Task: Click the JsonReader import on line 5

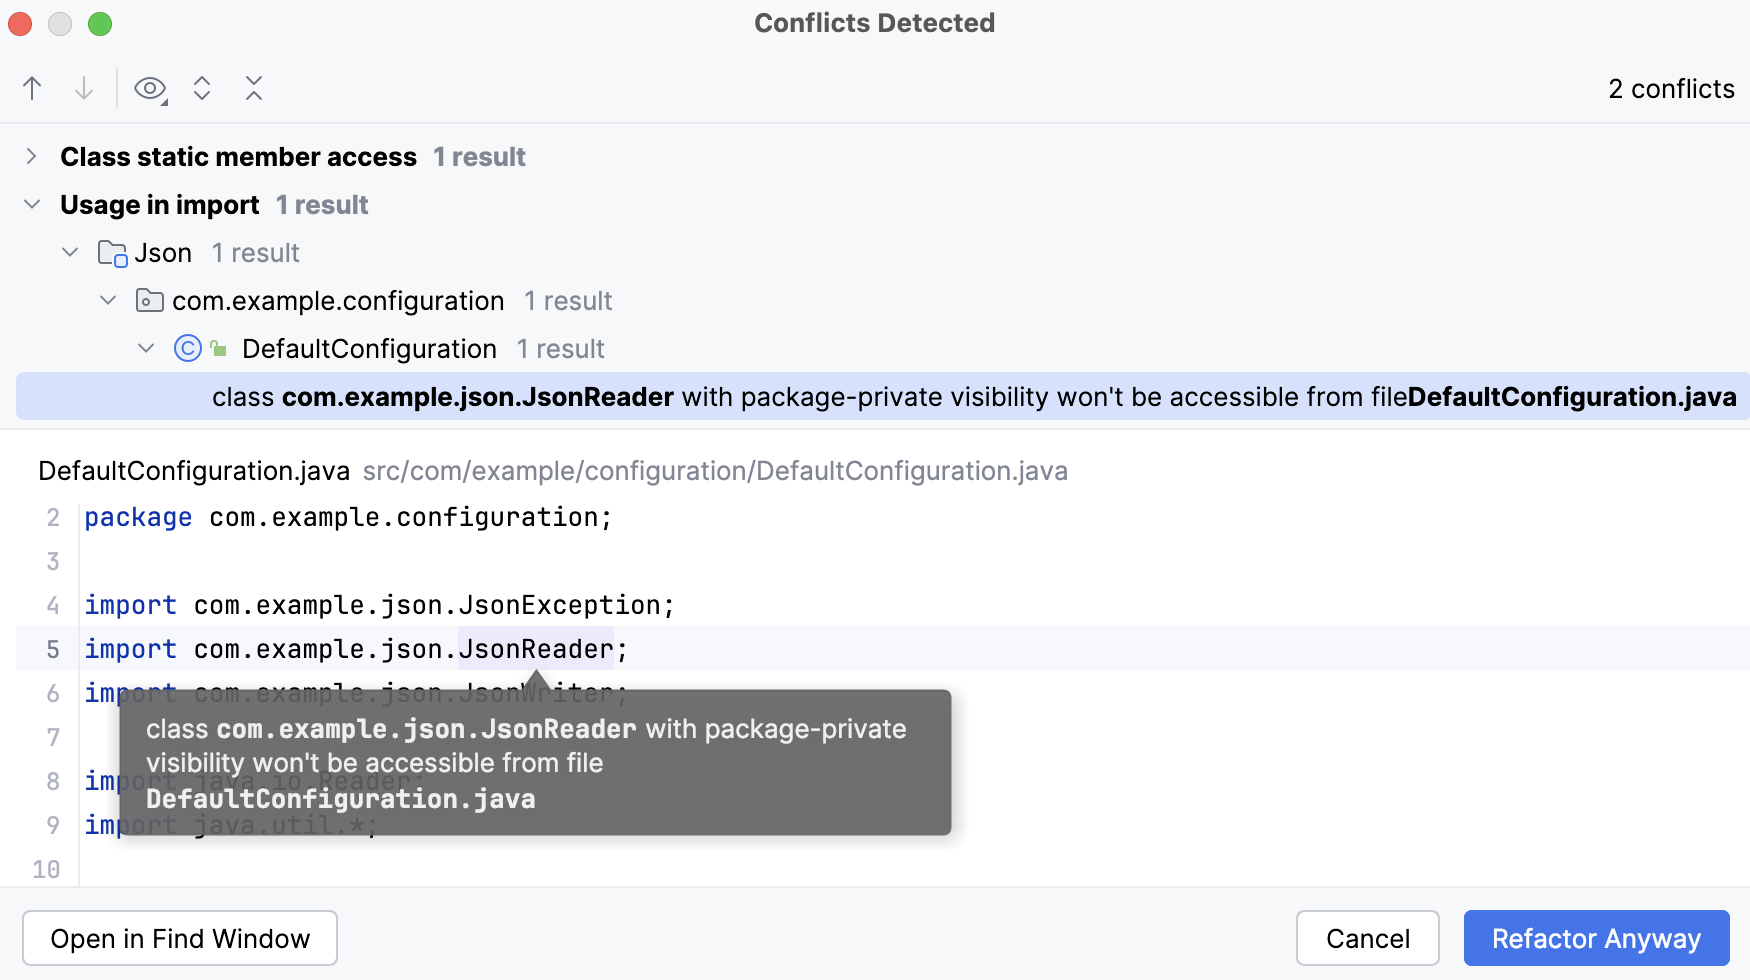Action: click(535, 648)
